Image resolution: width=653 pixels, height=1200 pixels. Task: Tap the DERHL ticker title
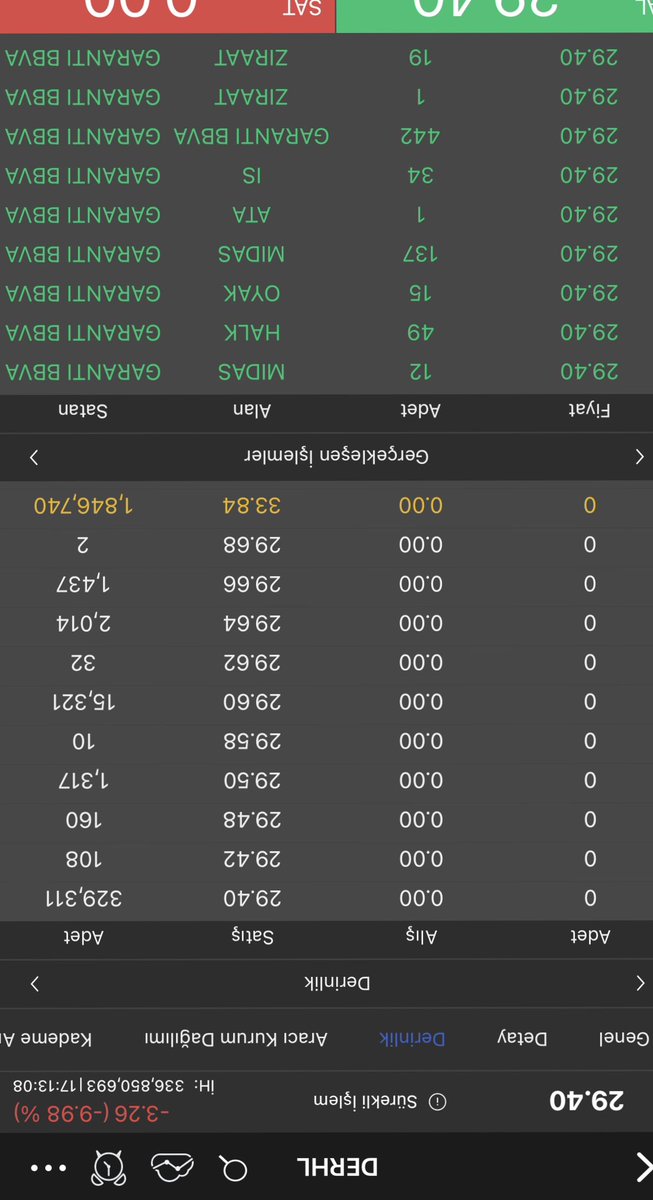[337, 1166]
